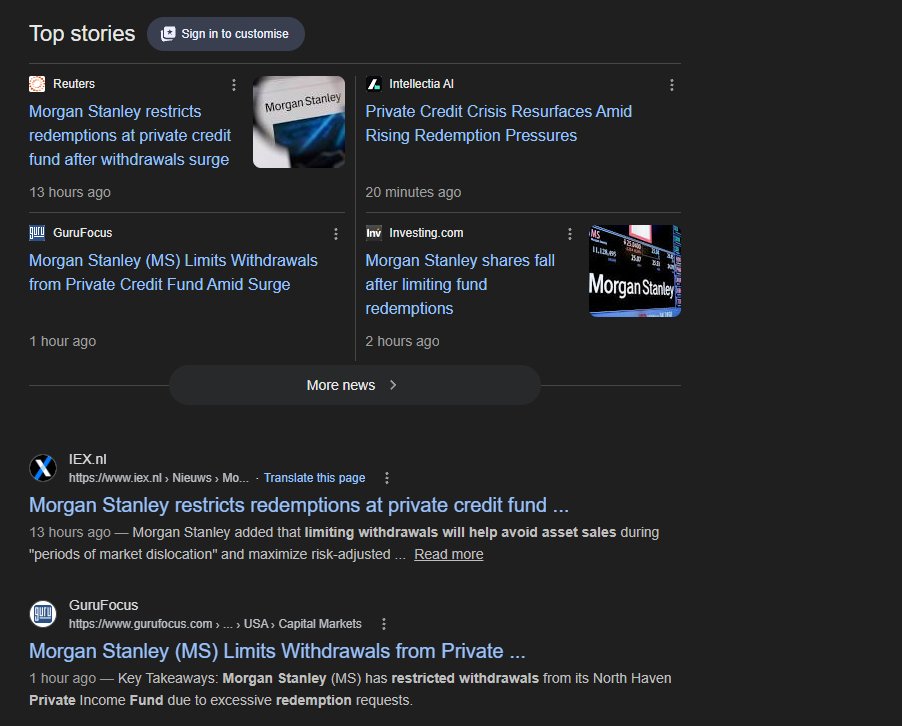Click the More news chevron arrow
The image size is (902, 726).
click(x=393, y=385)
